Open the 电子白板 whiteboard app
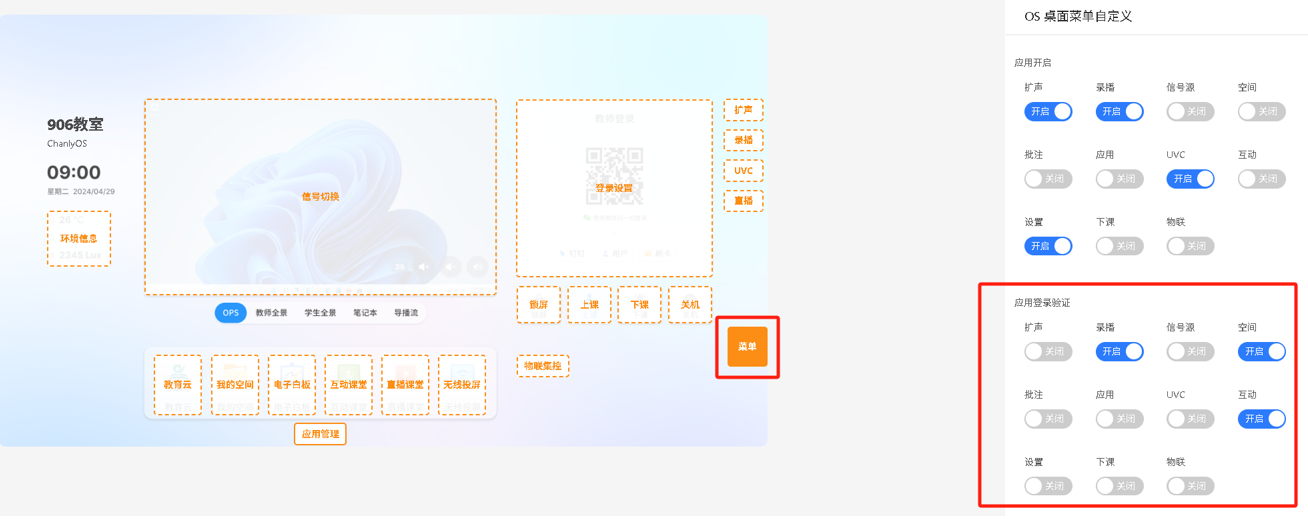This screenshot has height=519, width=1308. pyautogui.click(x=292, y=385)
